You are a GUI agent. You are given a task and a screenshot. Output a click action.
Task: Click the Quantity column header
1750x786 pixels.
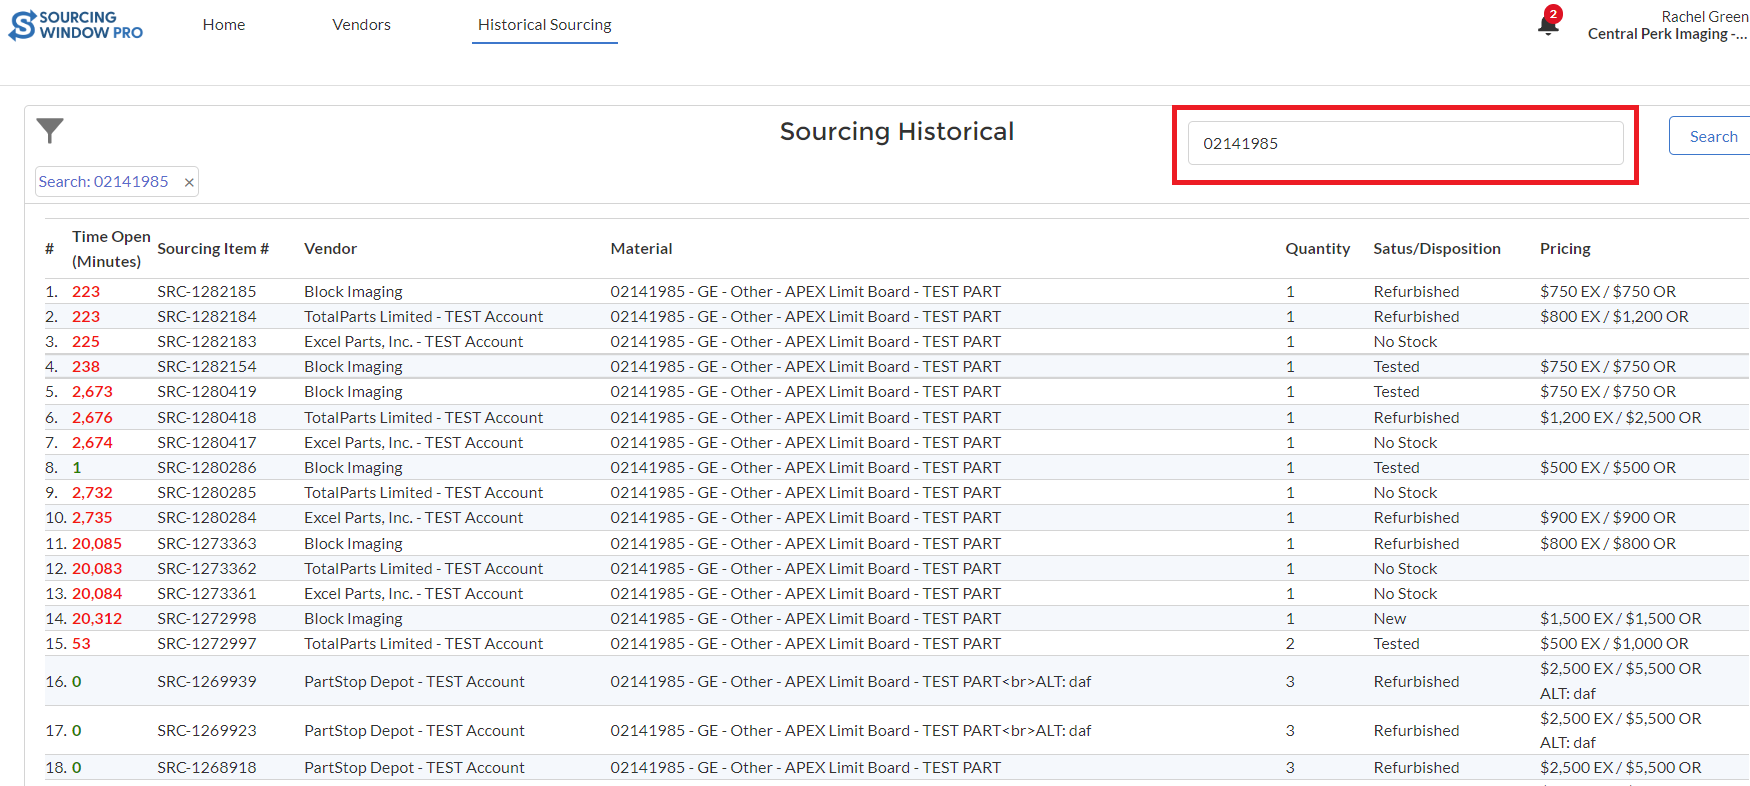click(1317, 249)
